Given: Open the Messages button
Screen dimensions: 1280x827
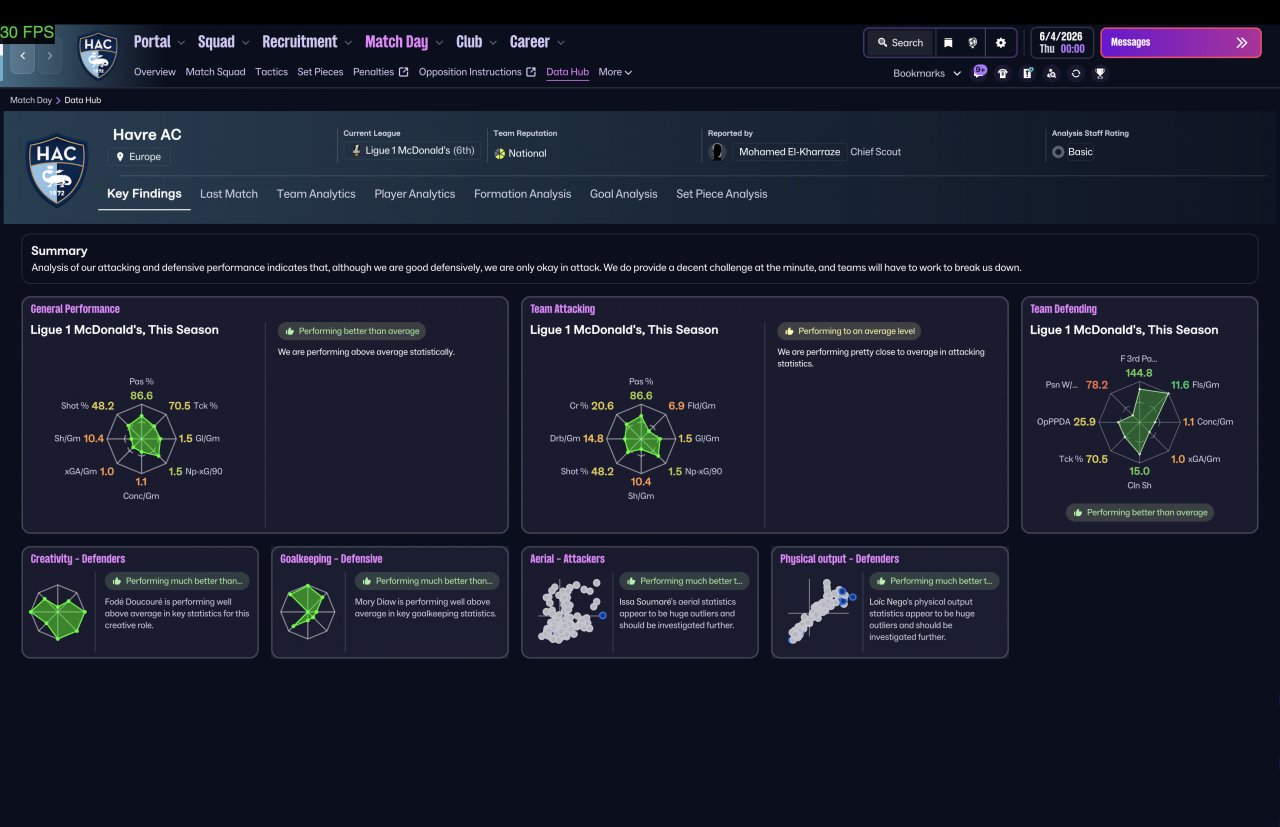Looking at the screenshot, I should [x=1180, y=43].
